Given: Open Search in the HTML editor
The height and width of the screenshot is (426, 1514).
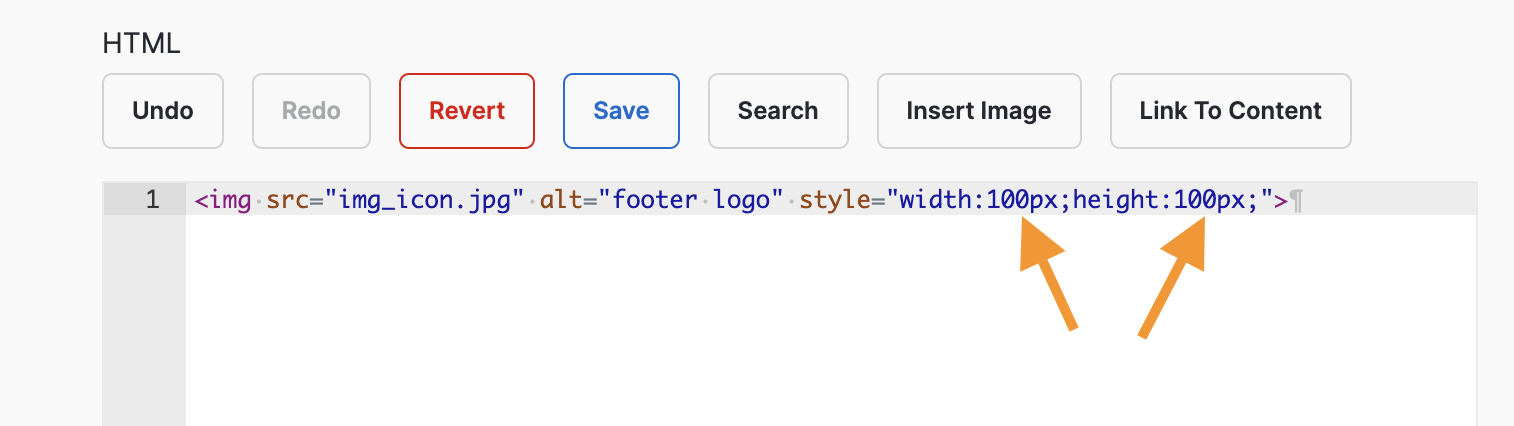Looking at the screenshot, I should tap(778, 111).
